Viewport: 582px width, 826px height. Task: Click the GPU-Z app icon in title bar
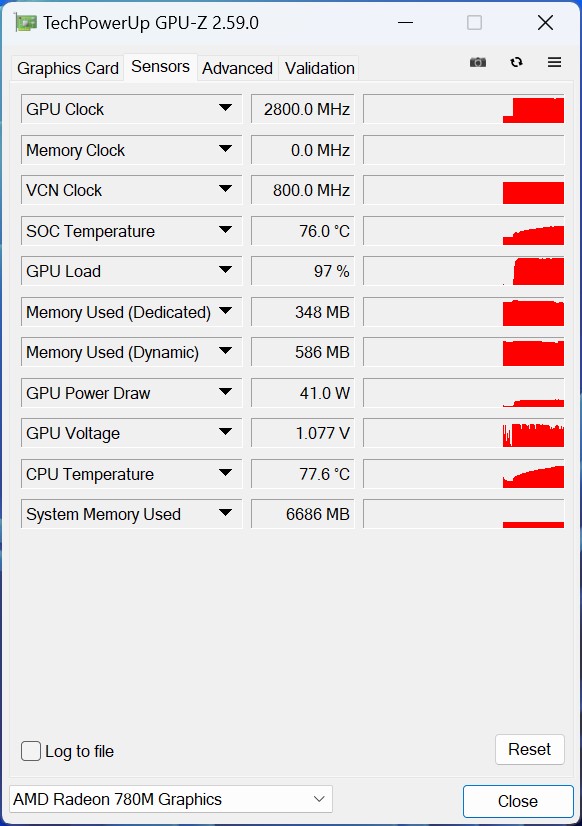(x=25, y=23)
